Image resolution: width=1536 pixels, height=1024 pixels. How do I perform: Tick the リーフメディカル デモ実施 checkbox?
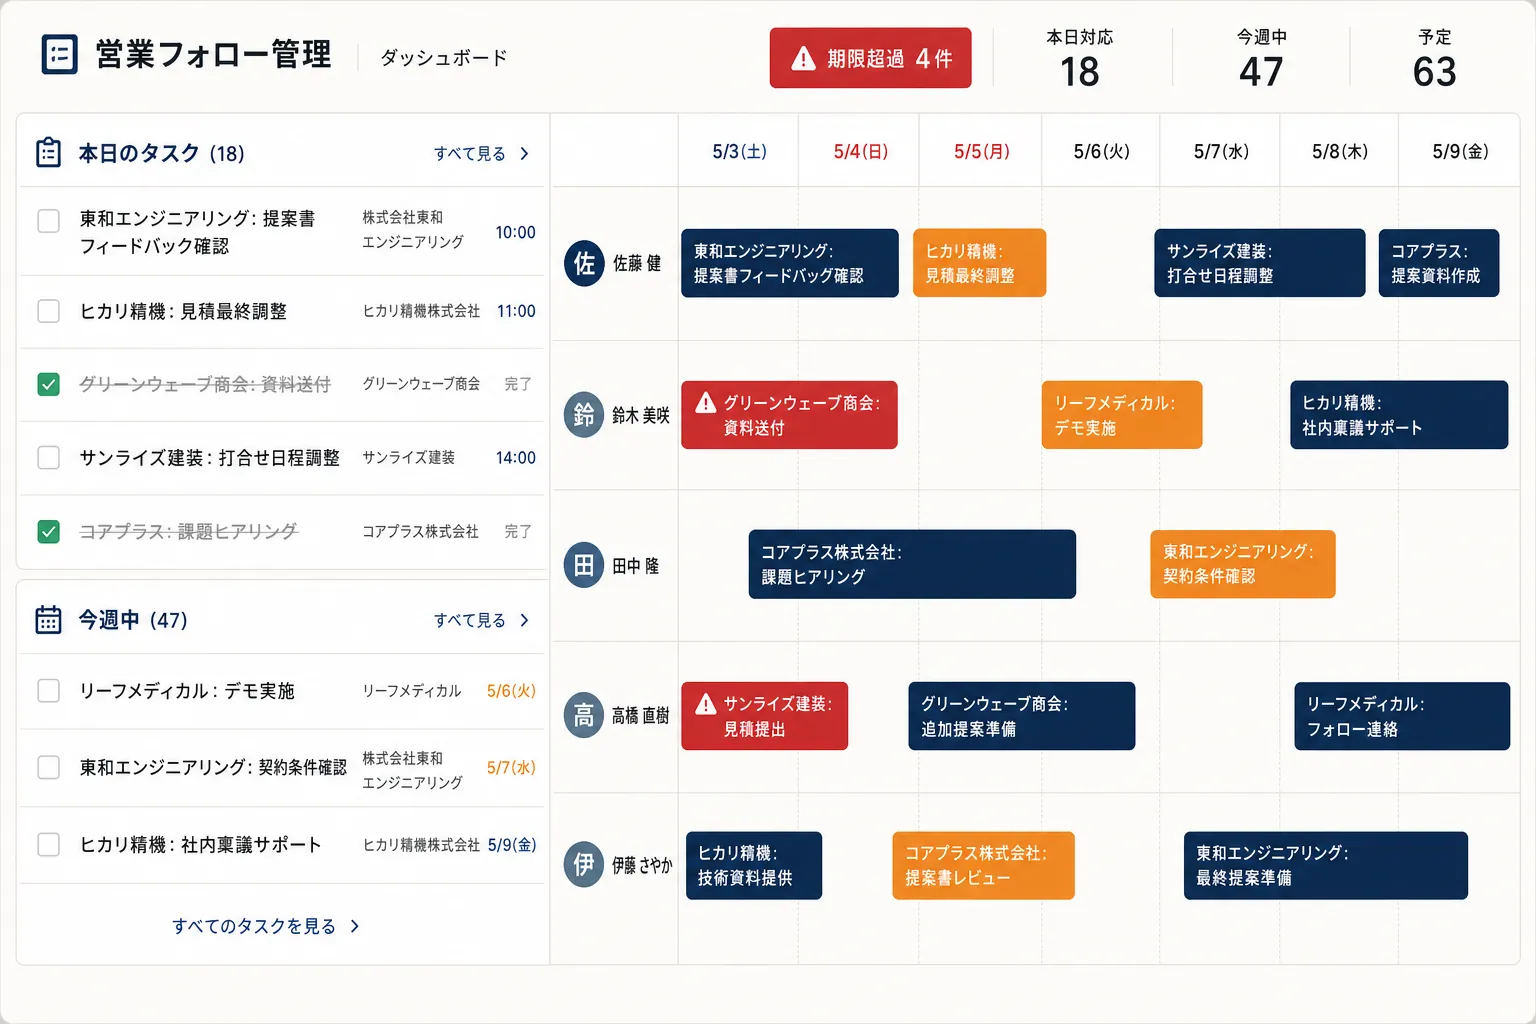point(48,690)
